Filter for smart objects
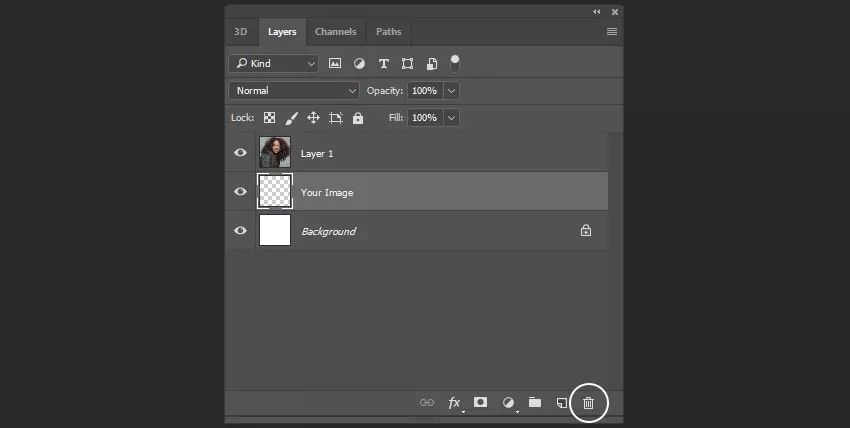Image resolution: width=850 pixels, height=428 pixels. [432, 63]
